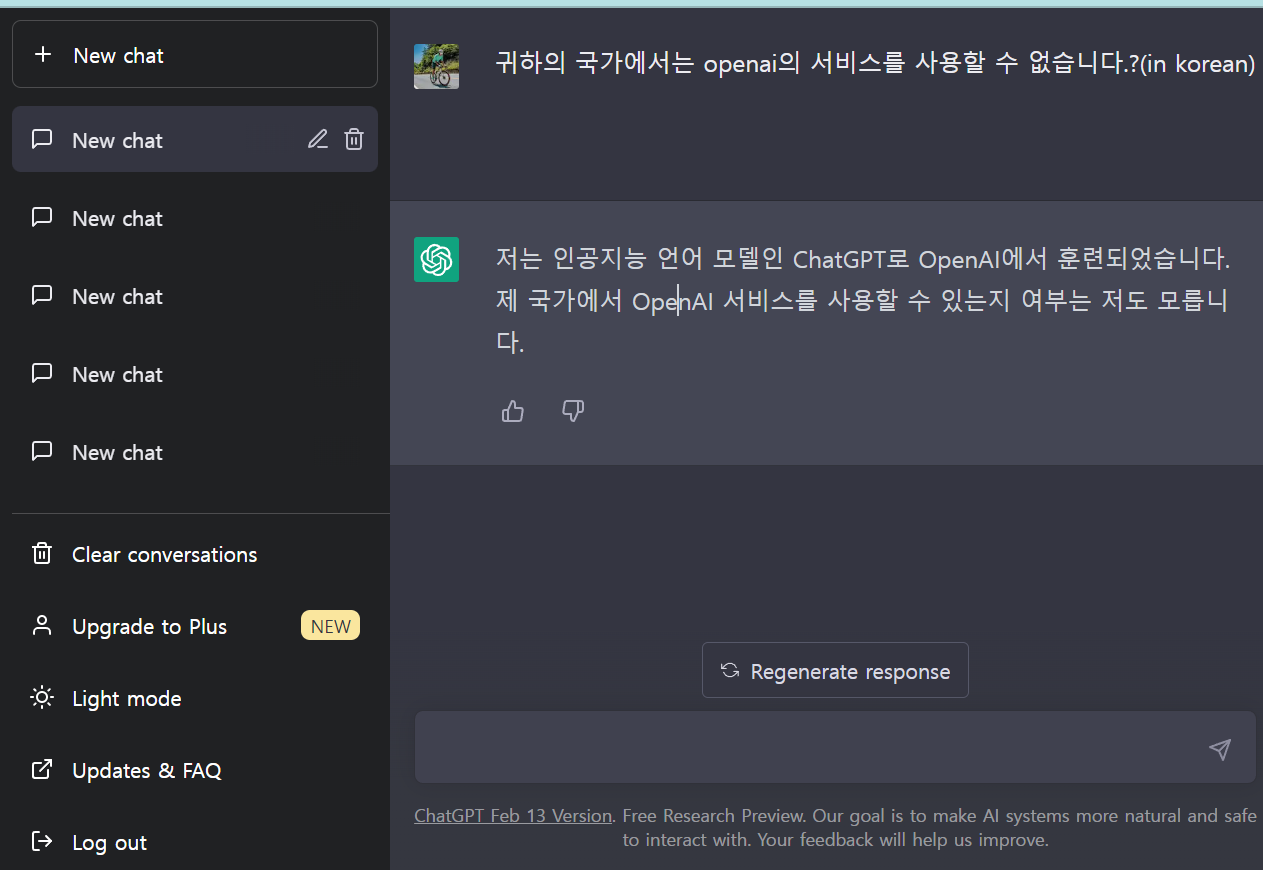Screen dimensions: 1263x870
Task: Open the highlighted New chat conversation
Action: coord(195,139)
